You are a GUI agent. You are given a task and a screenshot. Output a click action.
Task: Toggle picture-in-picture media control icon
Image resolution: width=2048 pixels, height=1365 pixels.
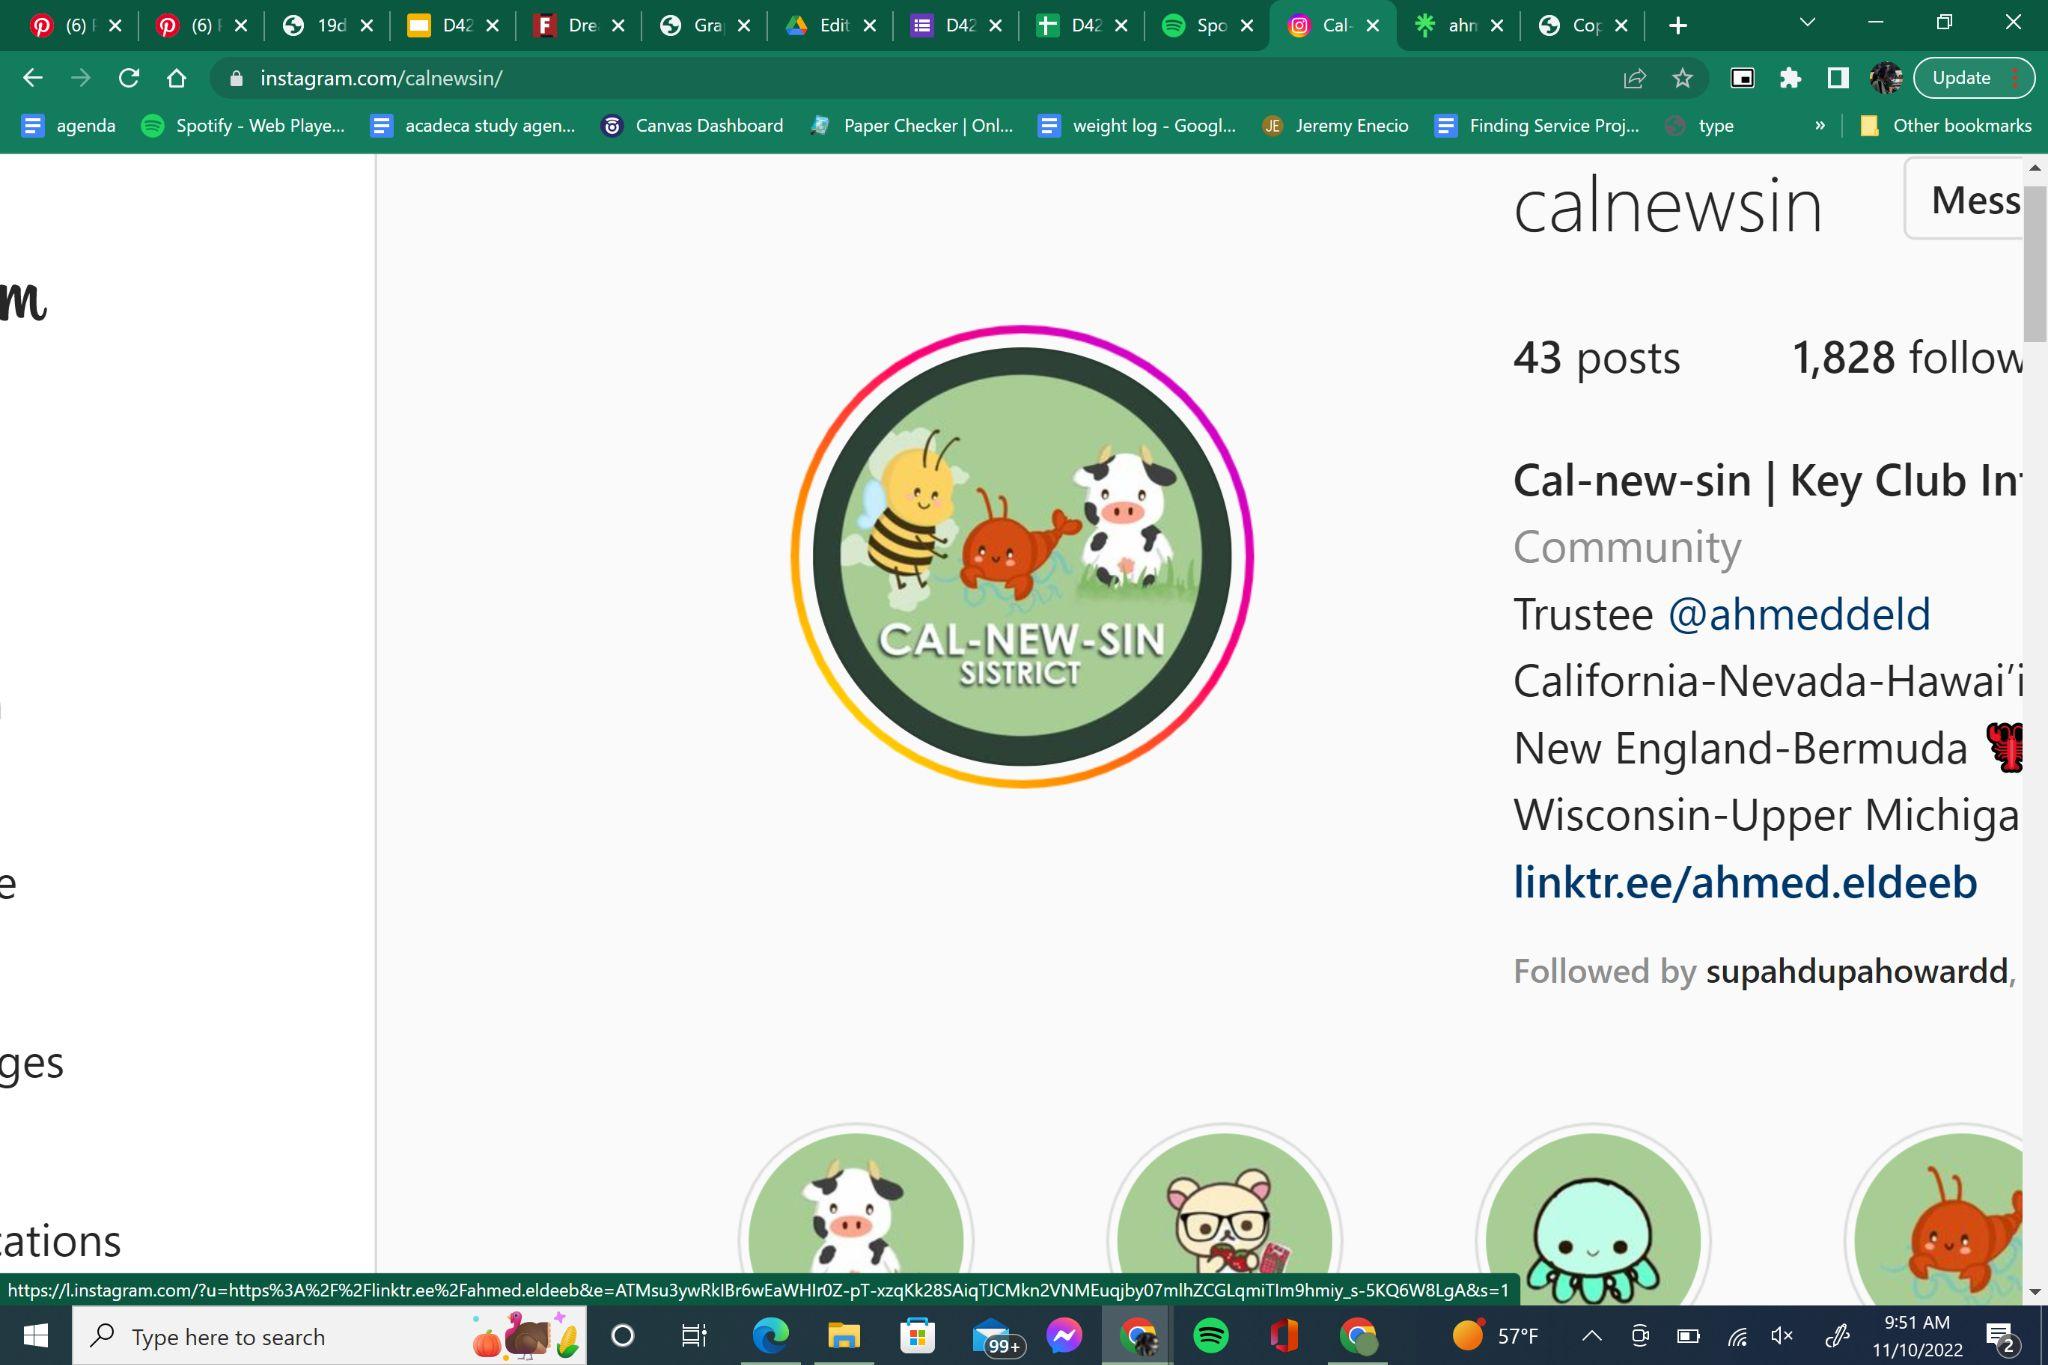(1742, 78)
